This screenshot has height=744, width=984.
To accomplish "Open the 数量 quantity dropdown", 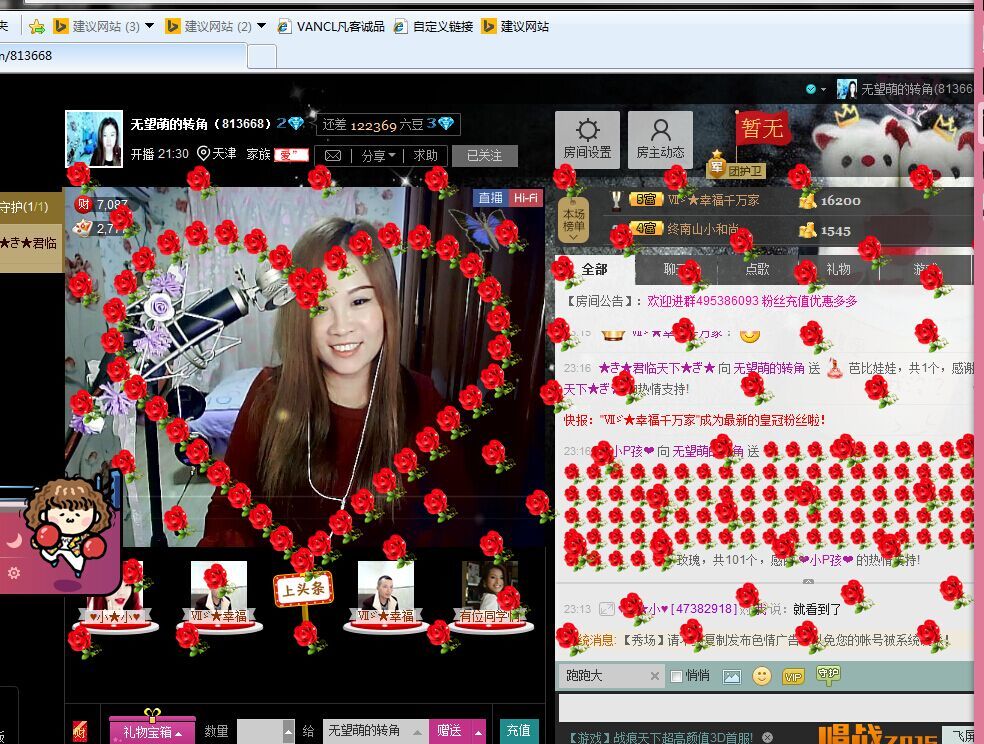I will [288, 731].
